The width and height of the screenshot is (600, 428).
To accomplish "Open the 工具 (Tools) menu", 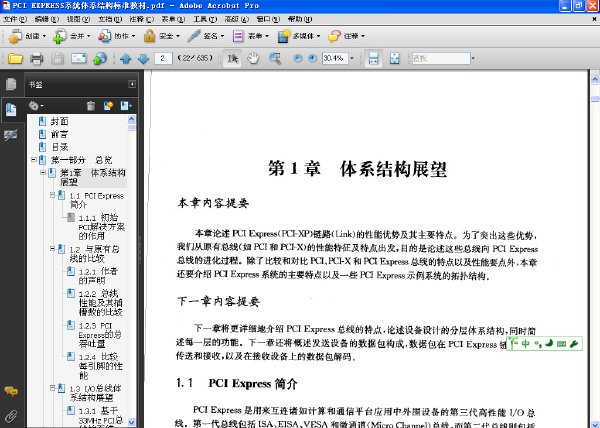I will (x=205, y=19).
